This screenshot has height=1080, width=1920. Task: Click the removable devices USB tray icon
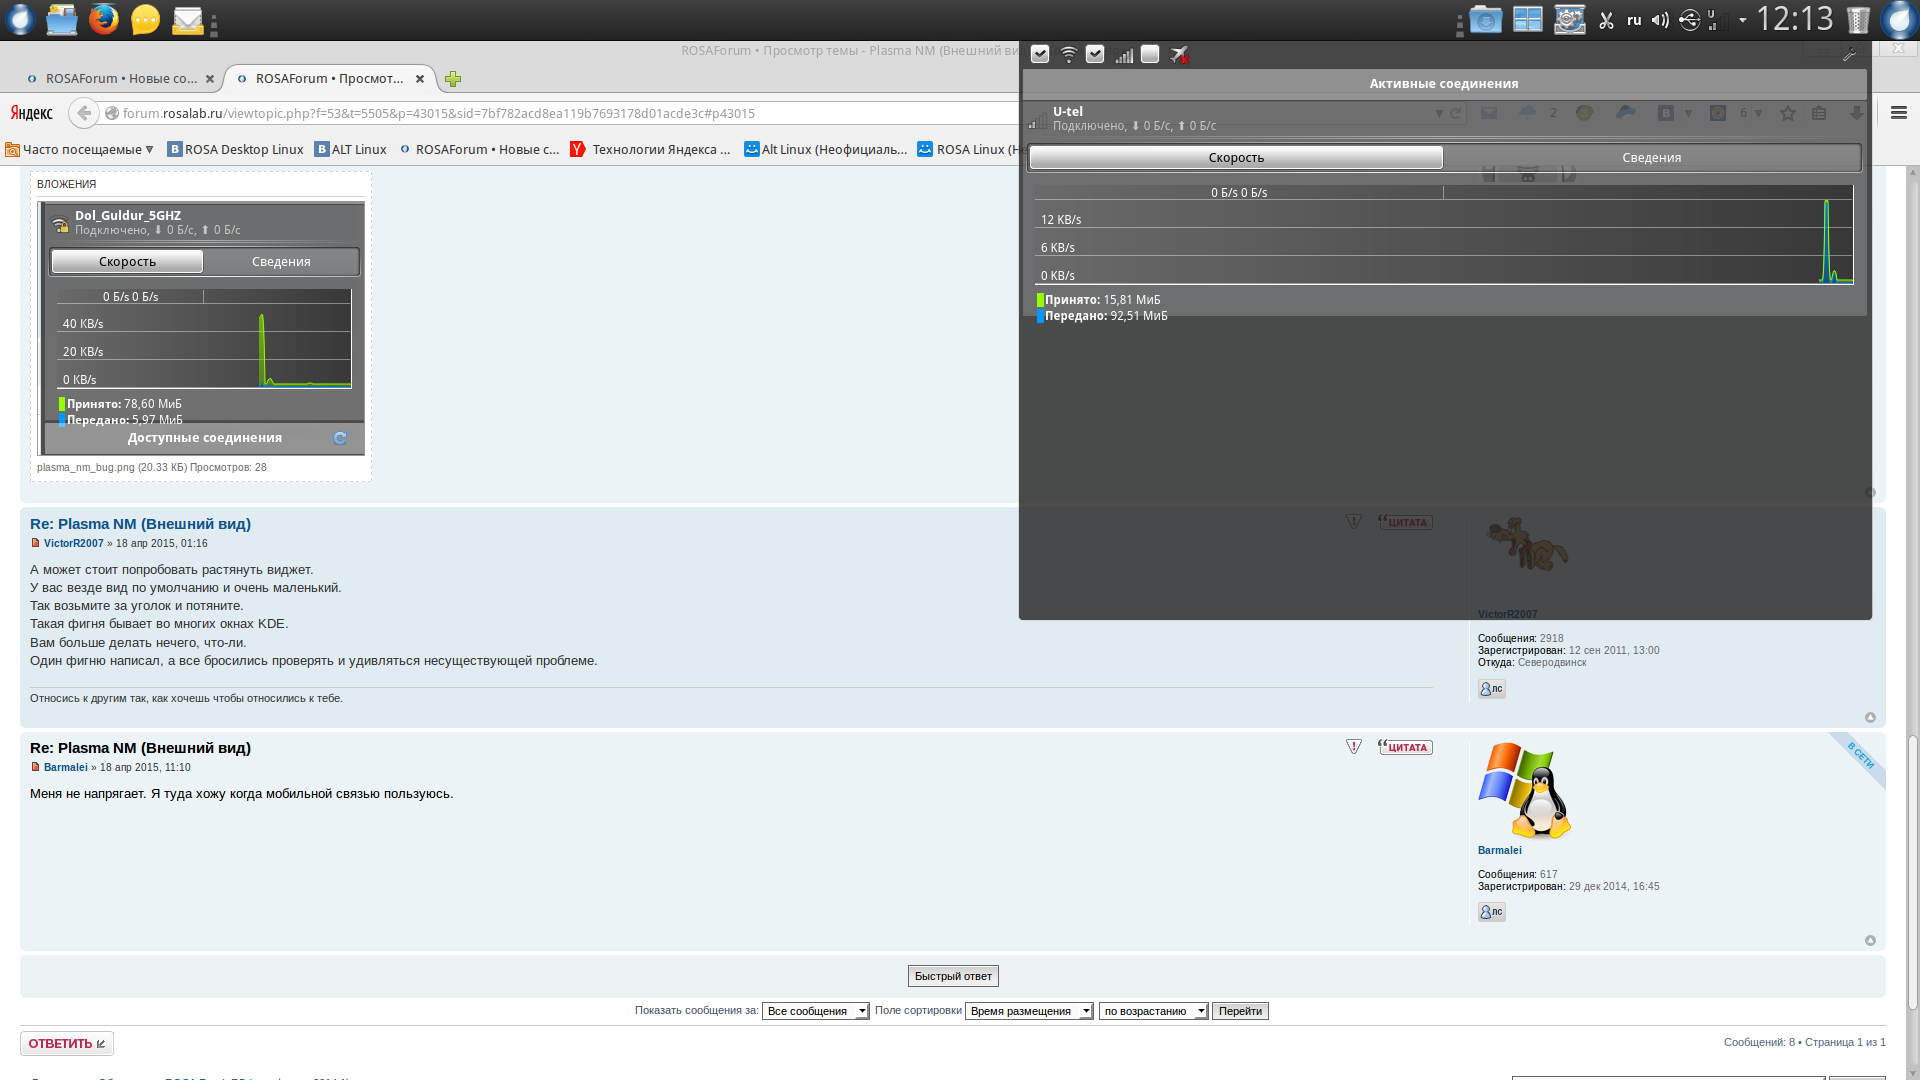click(1689, 20)
